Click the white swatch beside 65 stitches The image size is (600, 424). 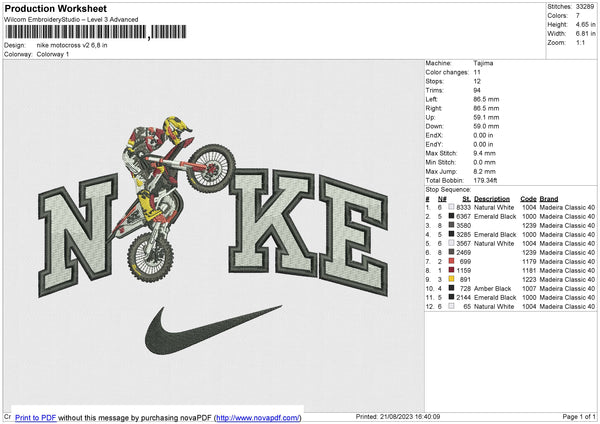(452, 306)
